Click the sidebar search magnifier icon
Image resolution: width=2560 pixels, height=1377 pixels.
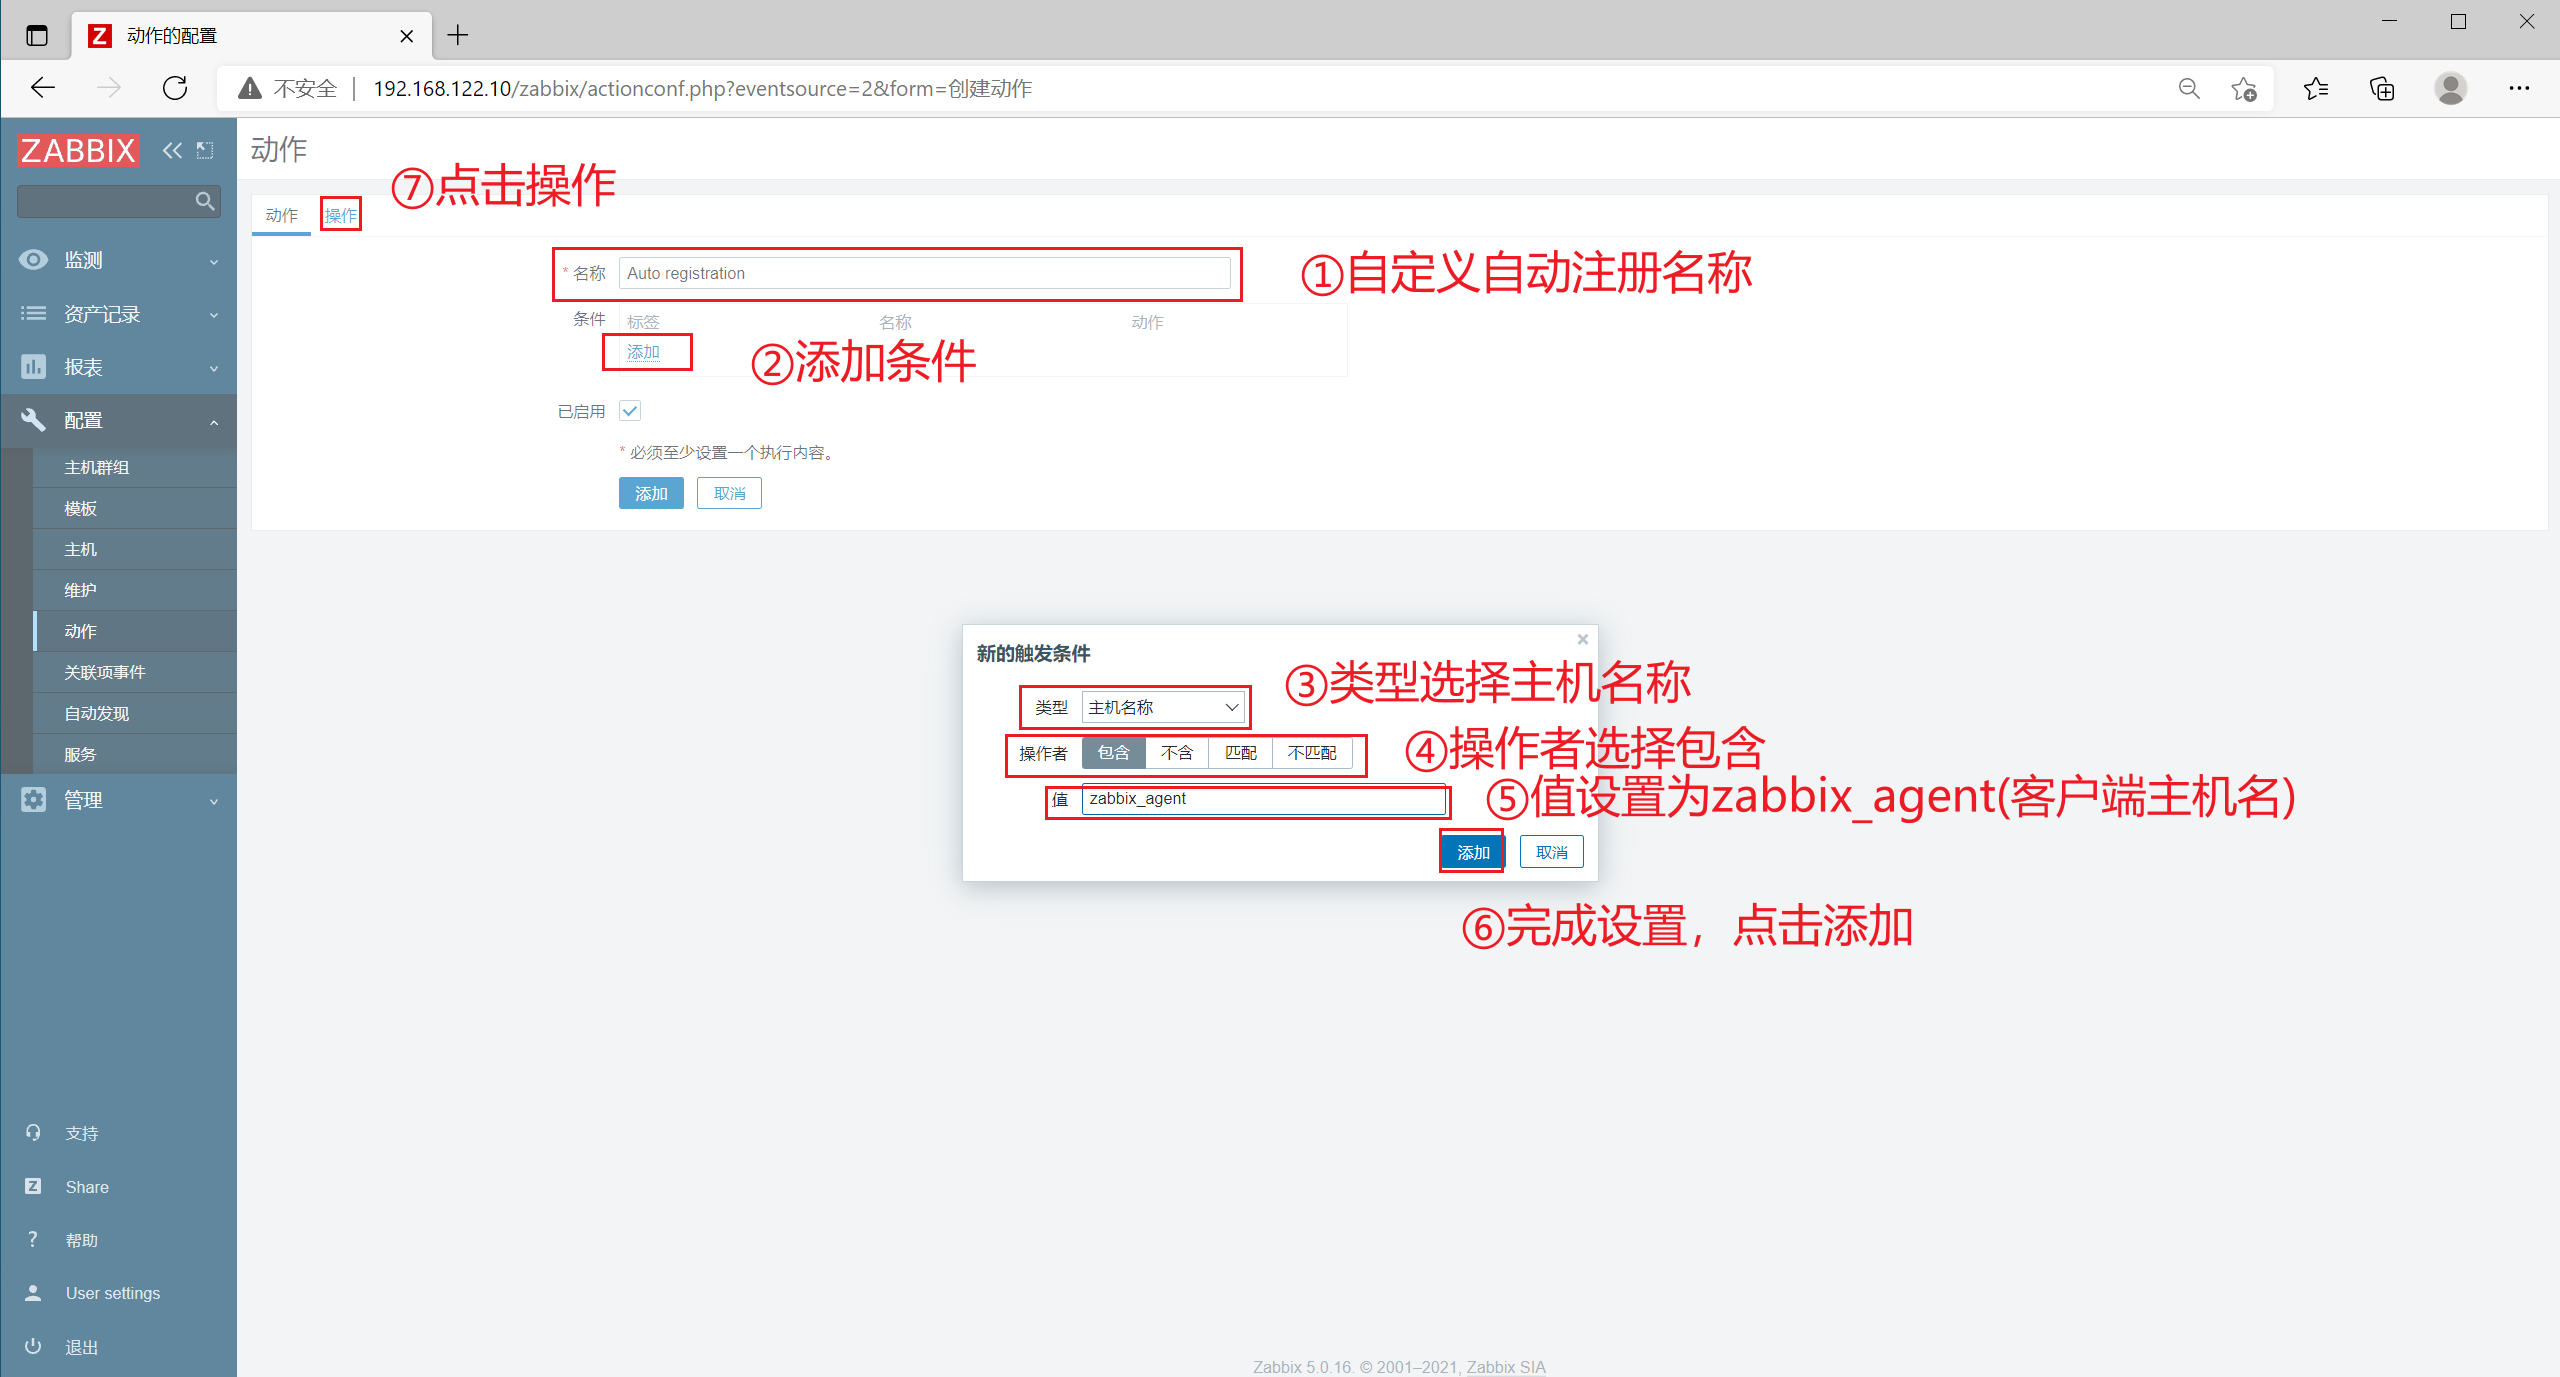[x=204, y=201]
